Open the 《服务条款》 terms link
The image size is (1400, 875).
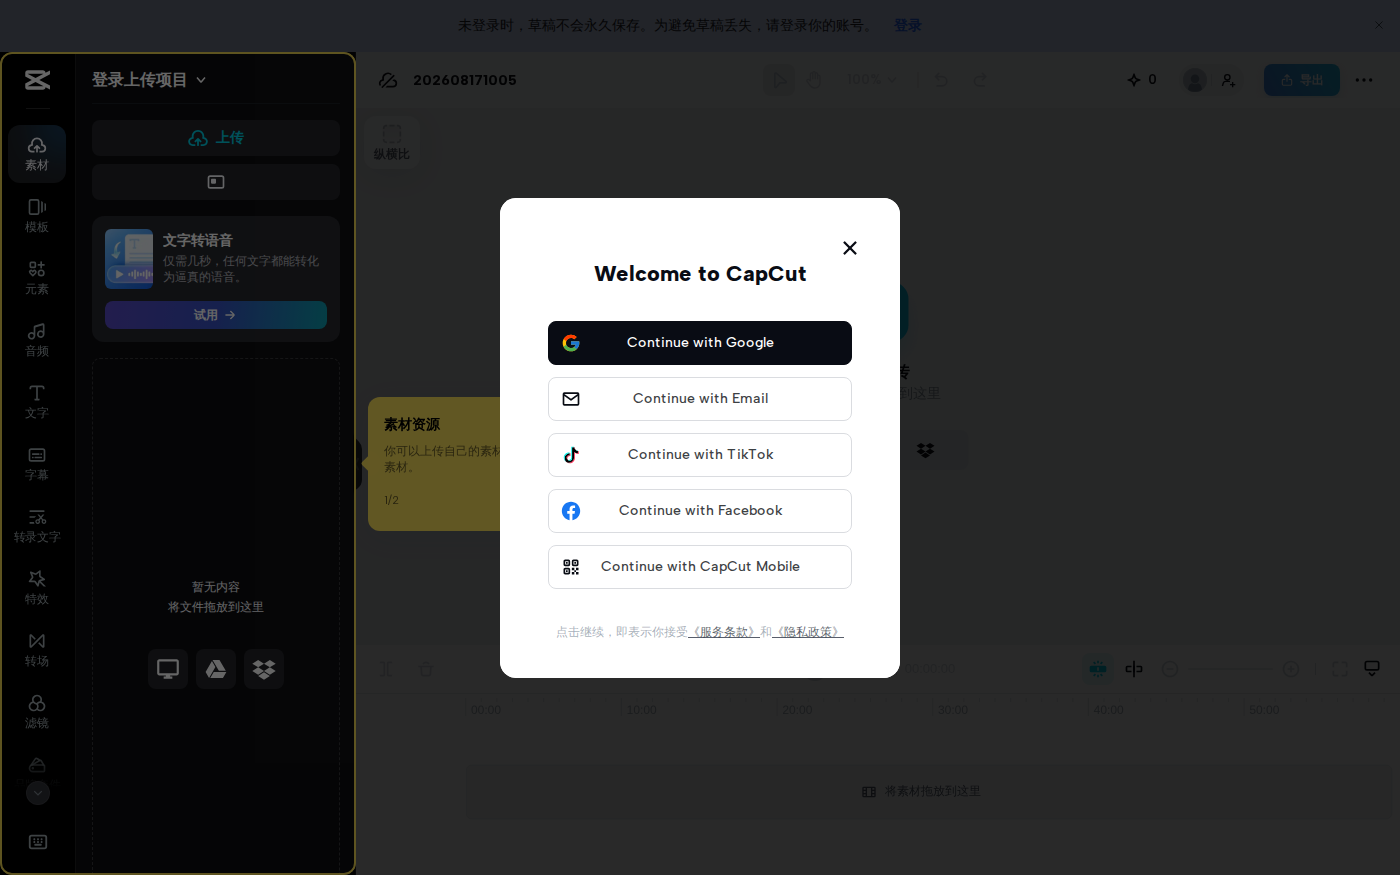point(724,632)
